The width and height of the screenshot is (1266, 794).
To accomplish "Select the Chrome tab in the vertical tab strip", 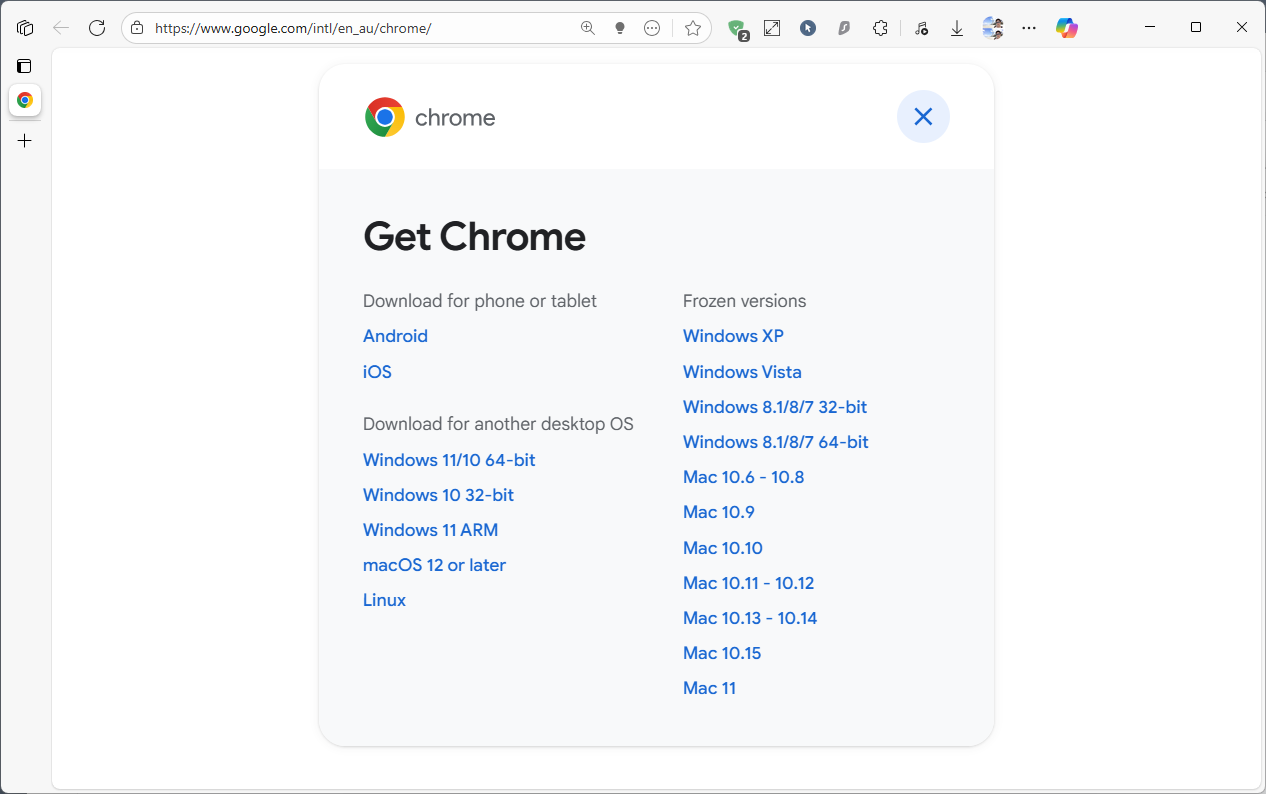I will click(x=25, y=100).
